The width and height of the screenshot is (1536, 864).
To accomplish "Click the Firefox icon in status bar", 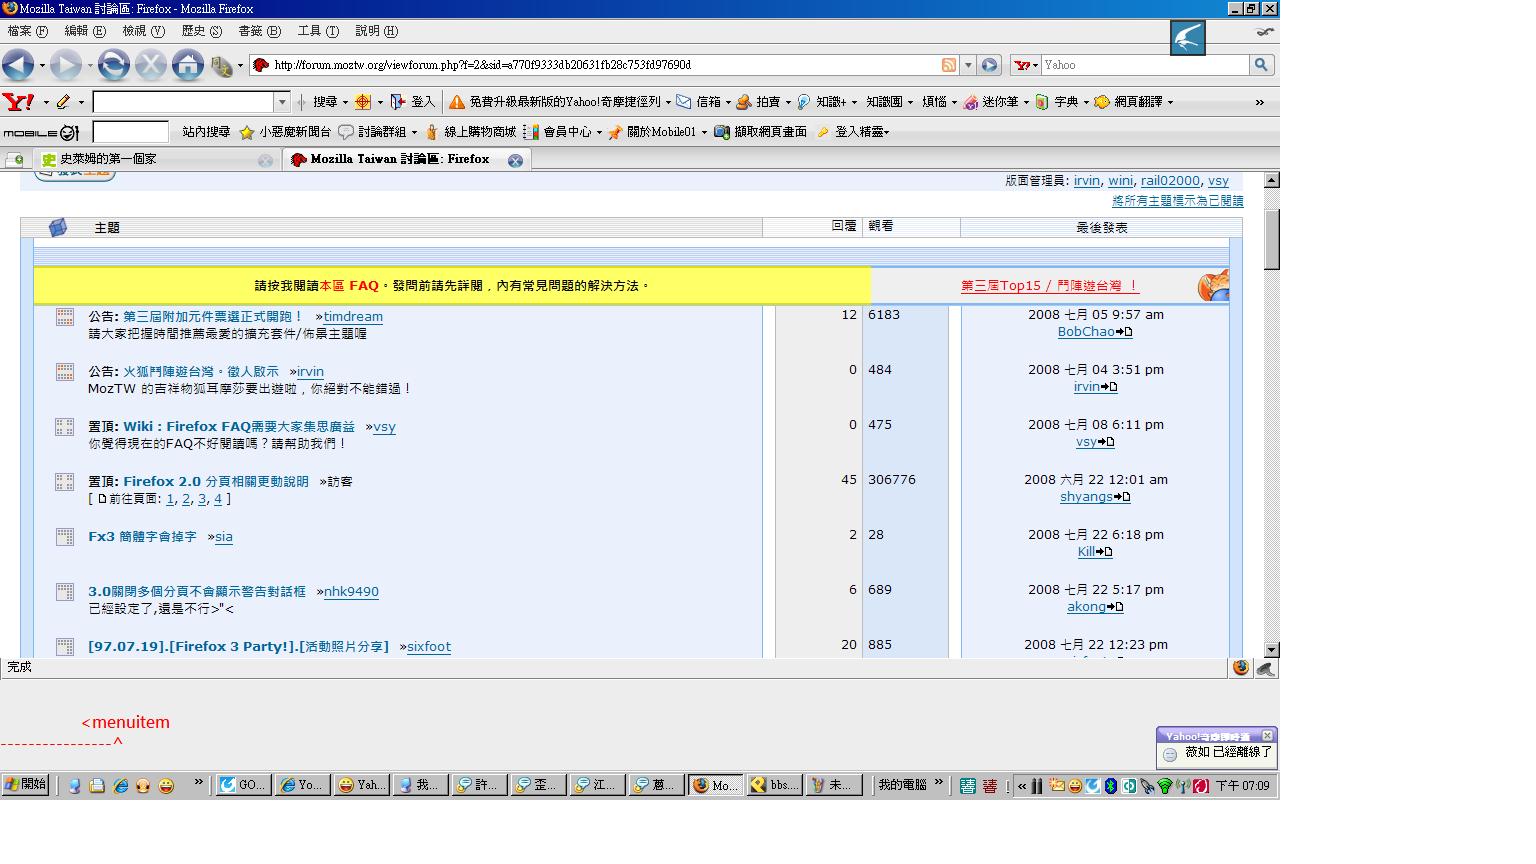I will [x=1240, y=668].
